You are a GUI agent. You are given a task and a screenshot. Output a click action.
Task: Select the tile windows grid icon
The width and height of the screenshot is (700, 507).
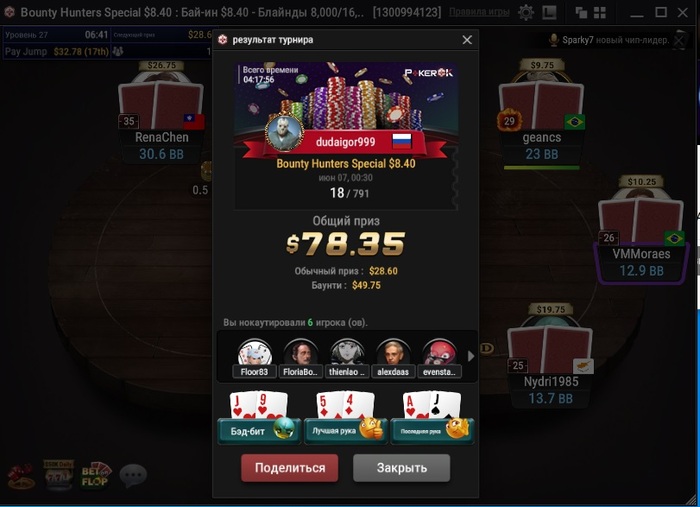pyautogui.click(x=600, y=12)
